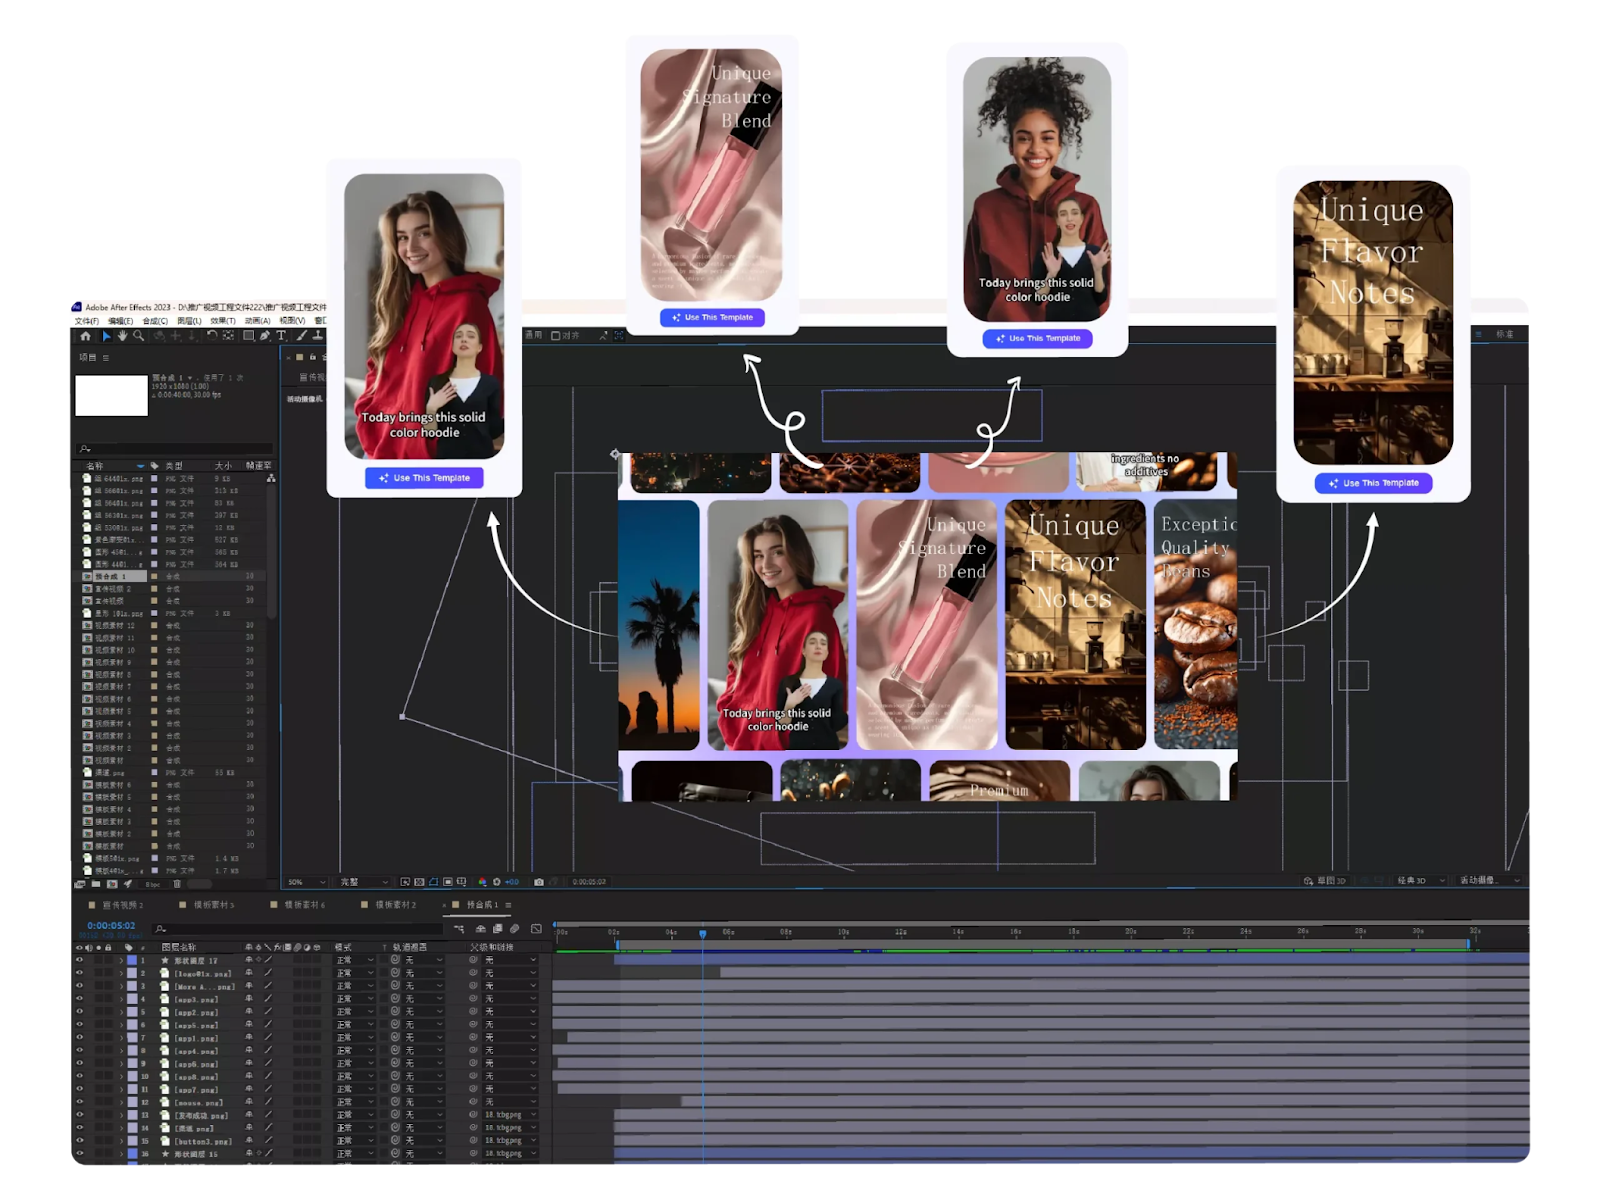Click Use This Template under curly hair woman card
This screenshot has width=1600, height=1200.
coord(1037,339)
